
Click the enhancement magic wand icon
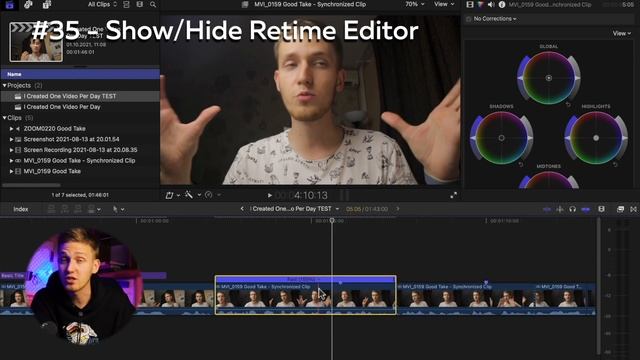click(x=189, y=195)
